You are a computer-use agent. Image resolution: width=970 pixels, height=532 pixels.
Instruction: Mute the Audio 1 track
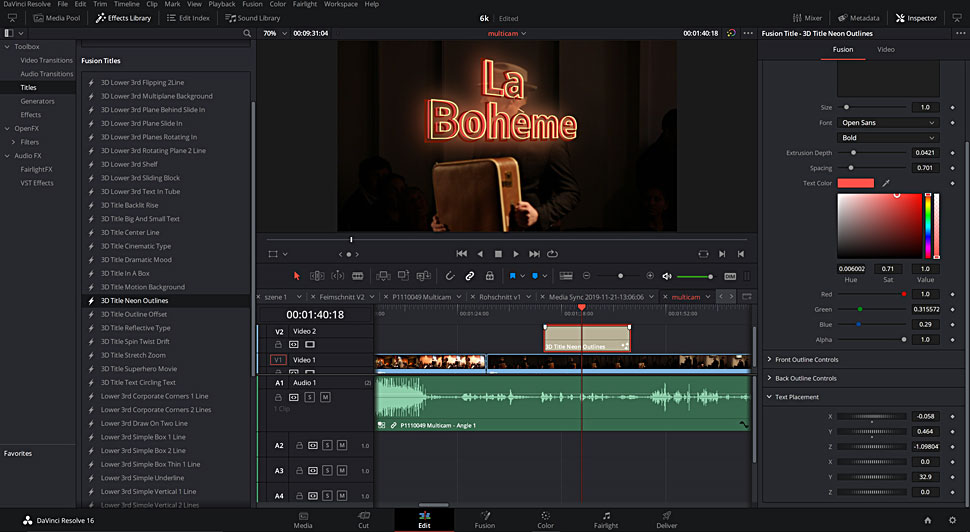click(x=325, y=397)
